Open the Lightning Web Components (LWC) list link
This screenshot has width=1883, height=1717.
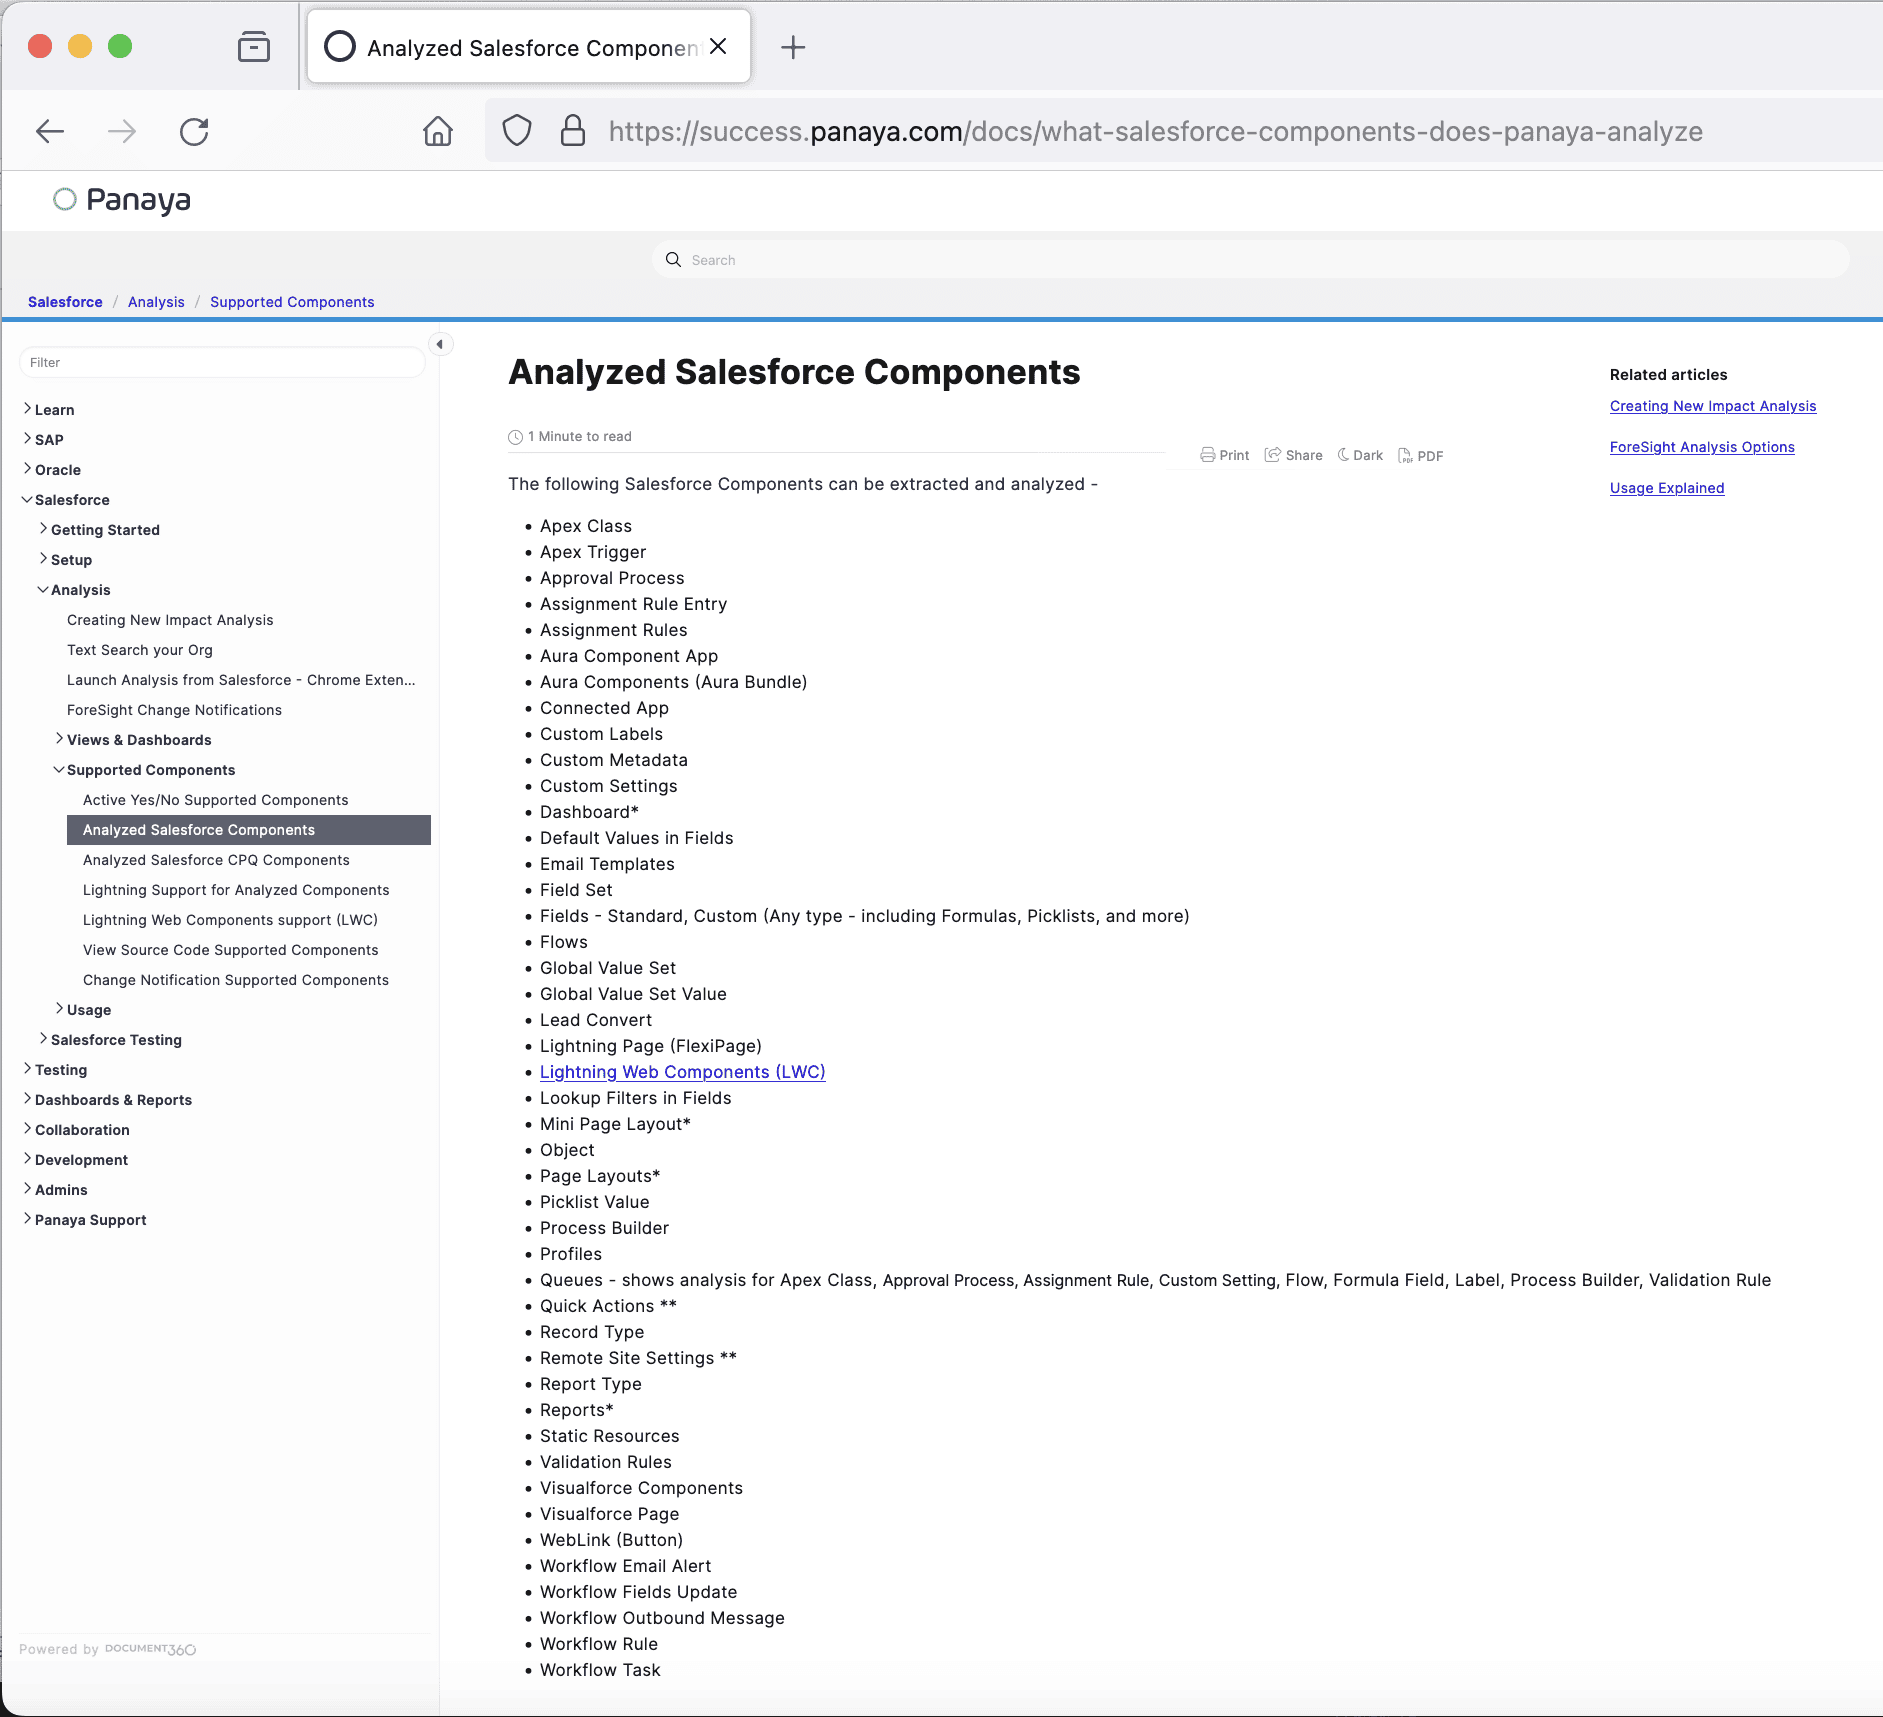(683, 1072)
